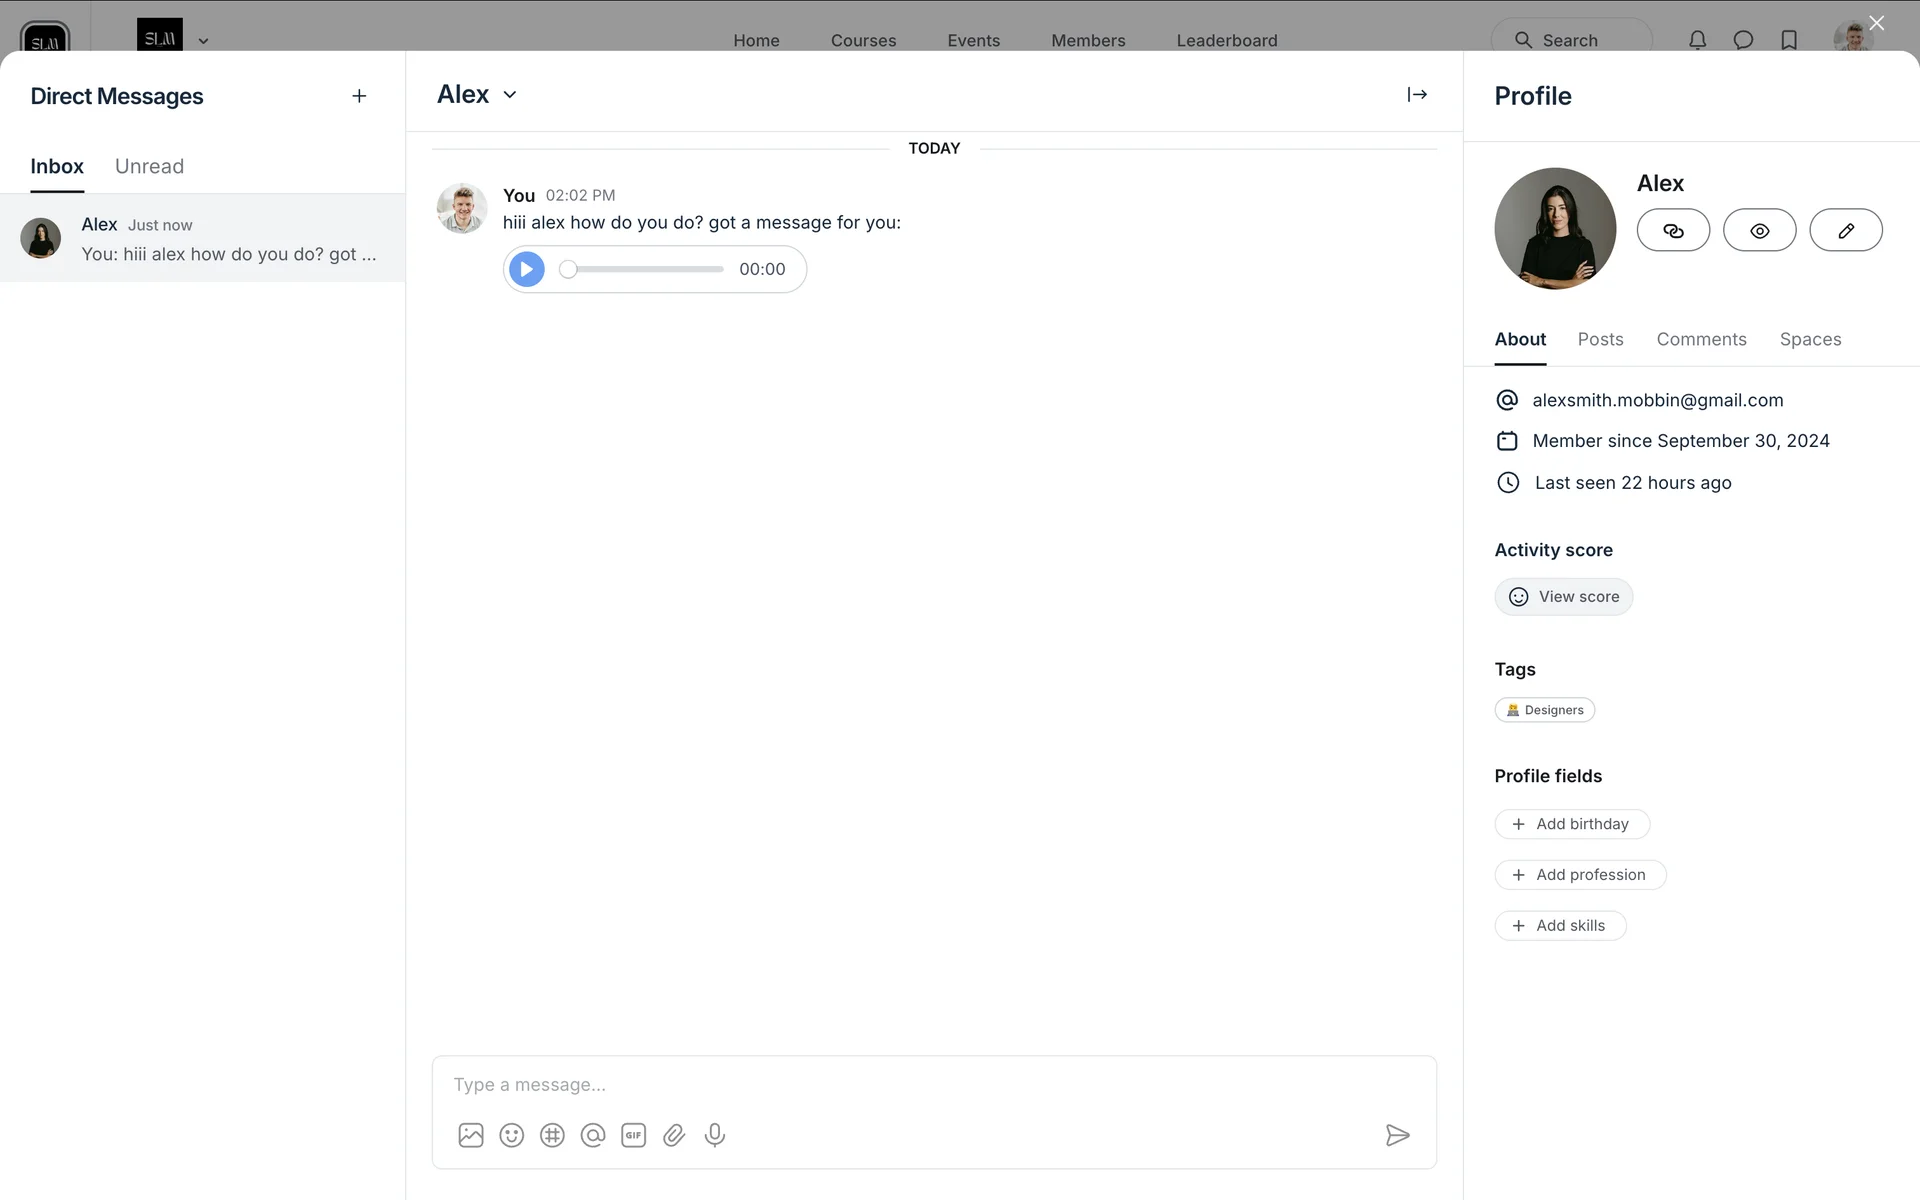Click the image upload icon in composer

click(x=471, y=1135)
